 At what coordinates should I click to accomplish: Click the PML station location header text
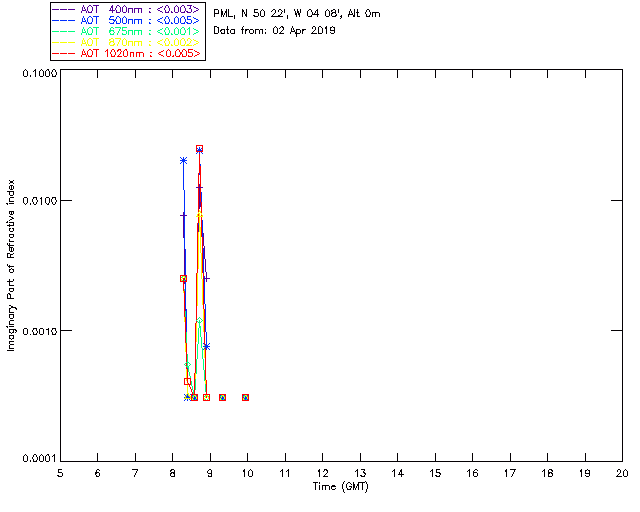(297, 14)
